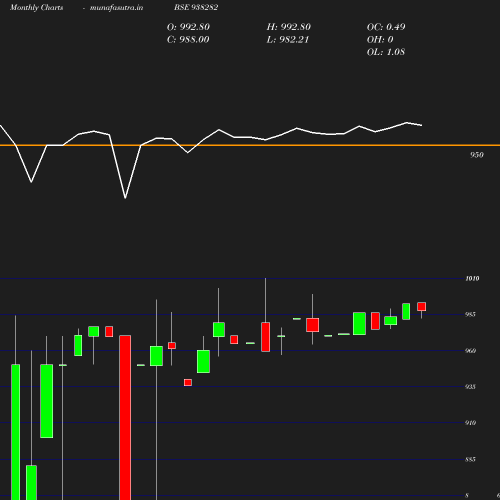Select the high value 'H: 992.80'

[x=289, y=27]
